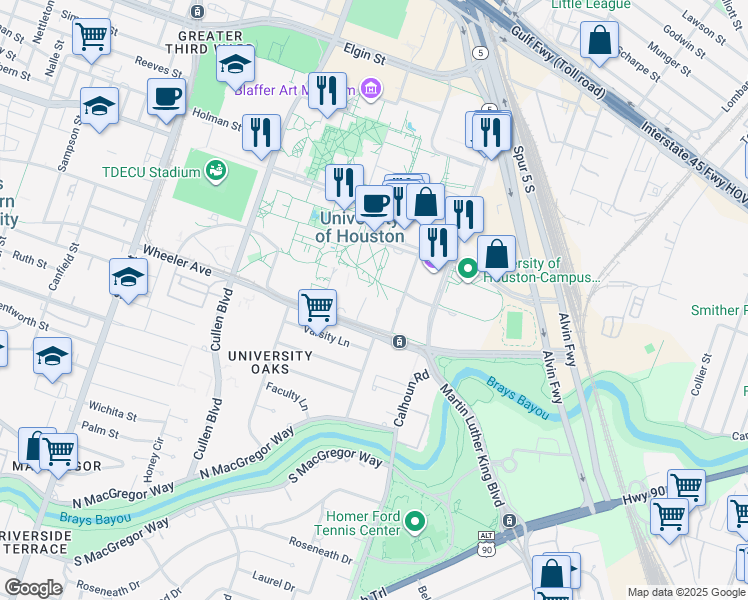Click the lower grocery cart marker below Hwy 90
The width and height of the screenshot is (748, 600).
point(669,518)
